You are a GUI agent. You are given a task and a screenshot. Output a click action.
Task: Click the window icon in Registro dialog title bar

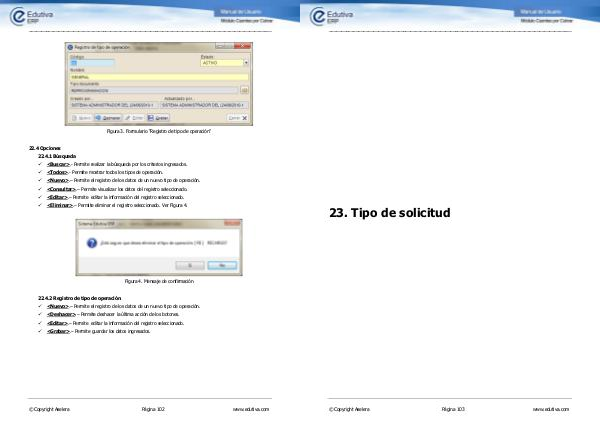coord(71,47)
